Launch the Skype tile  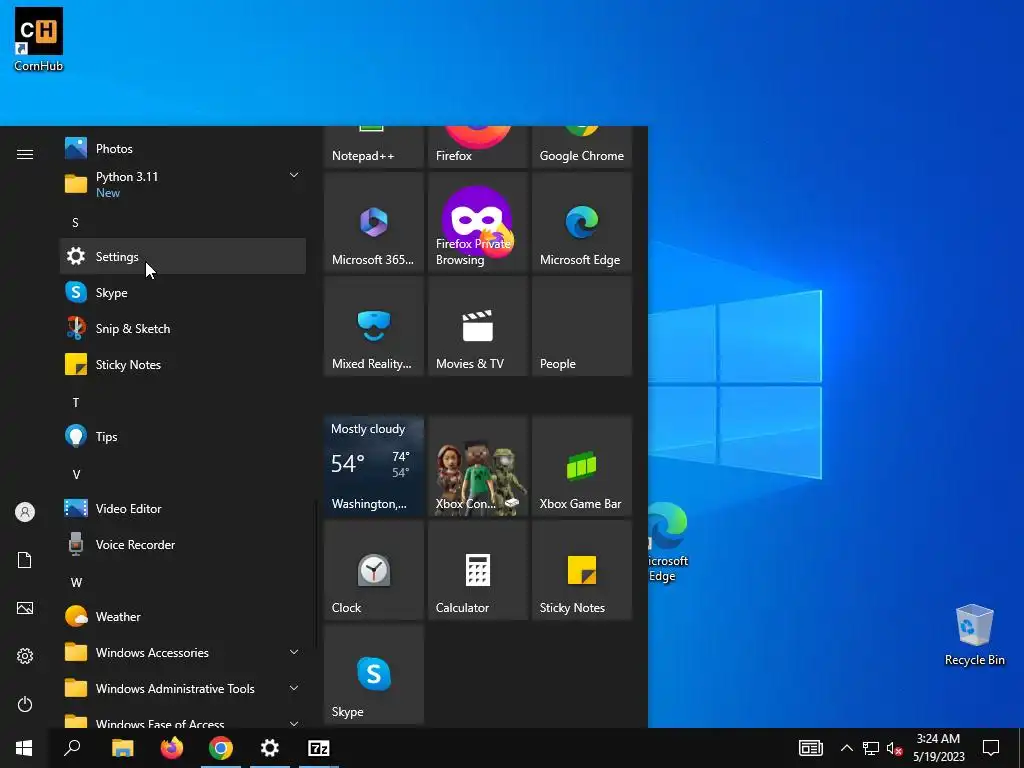374,674
